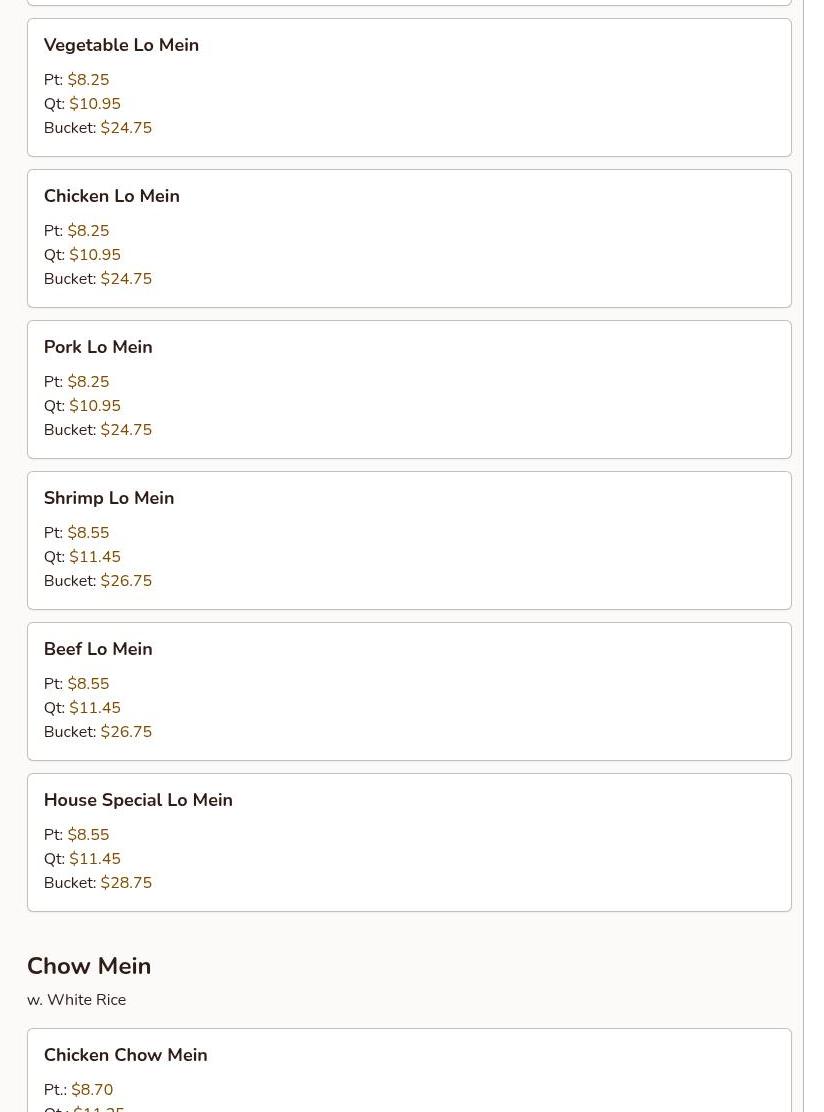Click the Vegetable Lo Mein item title
Viewport: 824px width, 1112px height.
pyautogui.click(x=121, y=45)
